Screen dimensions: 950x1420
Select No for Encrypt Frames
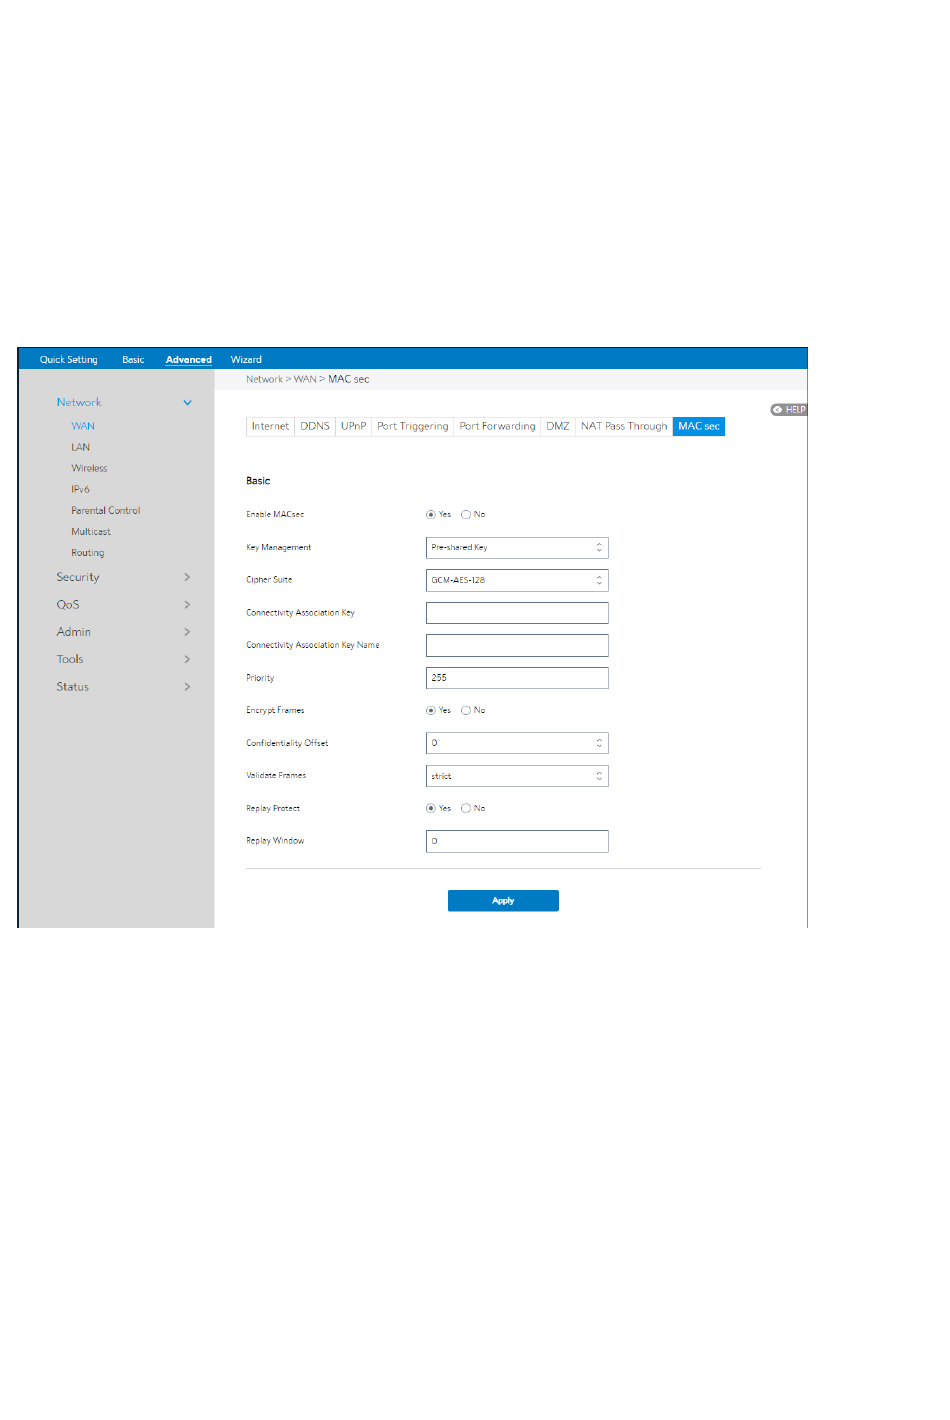pyautogui.click(x=466, y=711)
